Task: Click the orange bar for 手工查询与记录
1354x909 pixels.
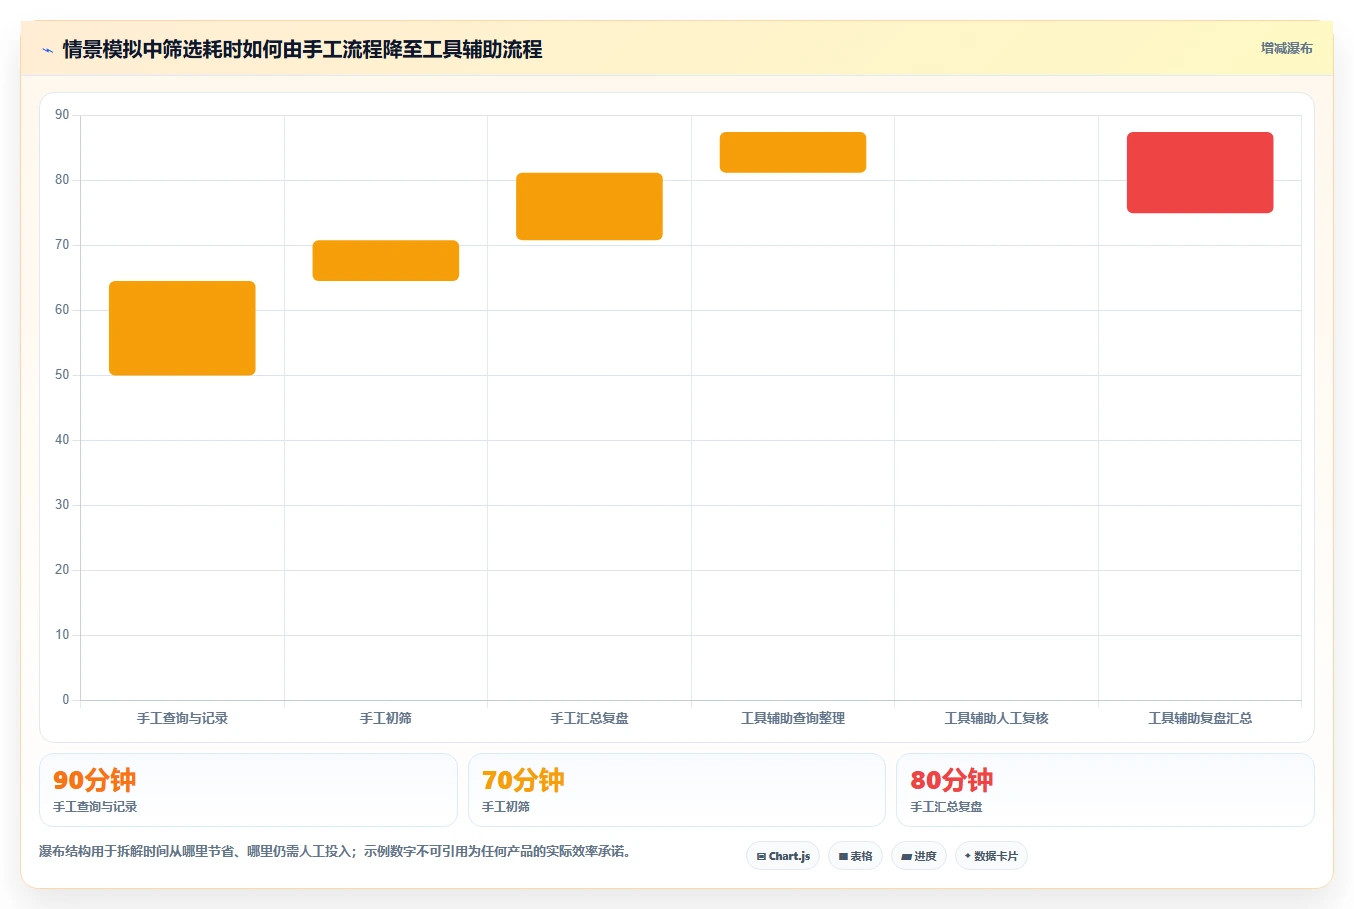Action: [x=182, y=328]
